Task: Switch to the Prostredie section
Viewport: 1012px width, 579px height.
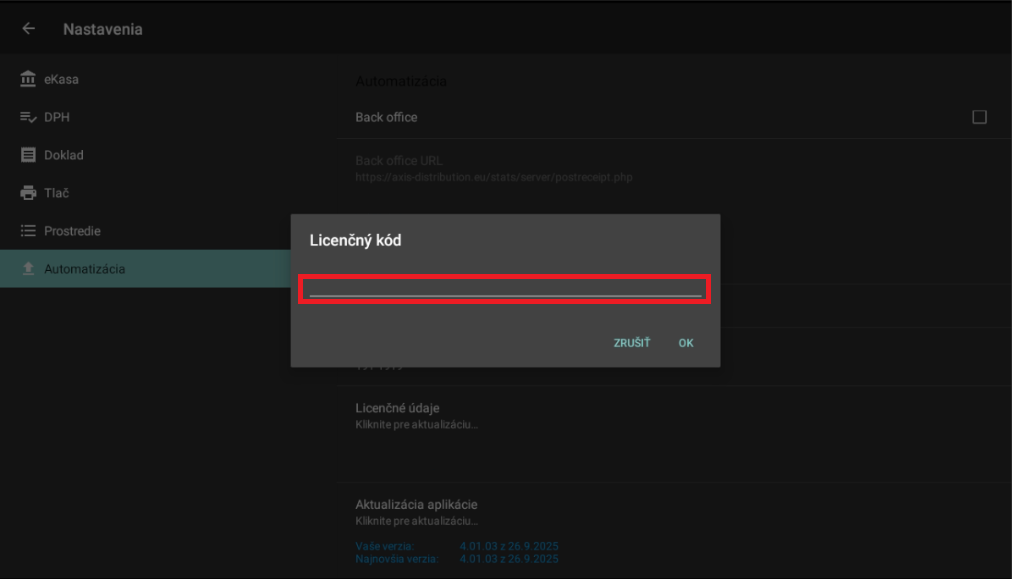Action: tap(72, 231)
